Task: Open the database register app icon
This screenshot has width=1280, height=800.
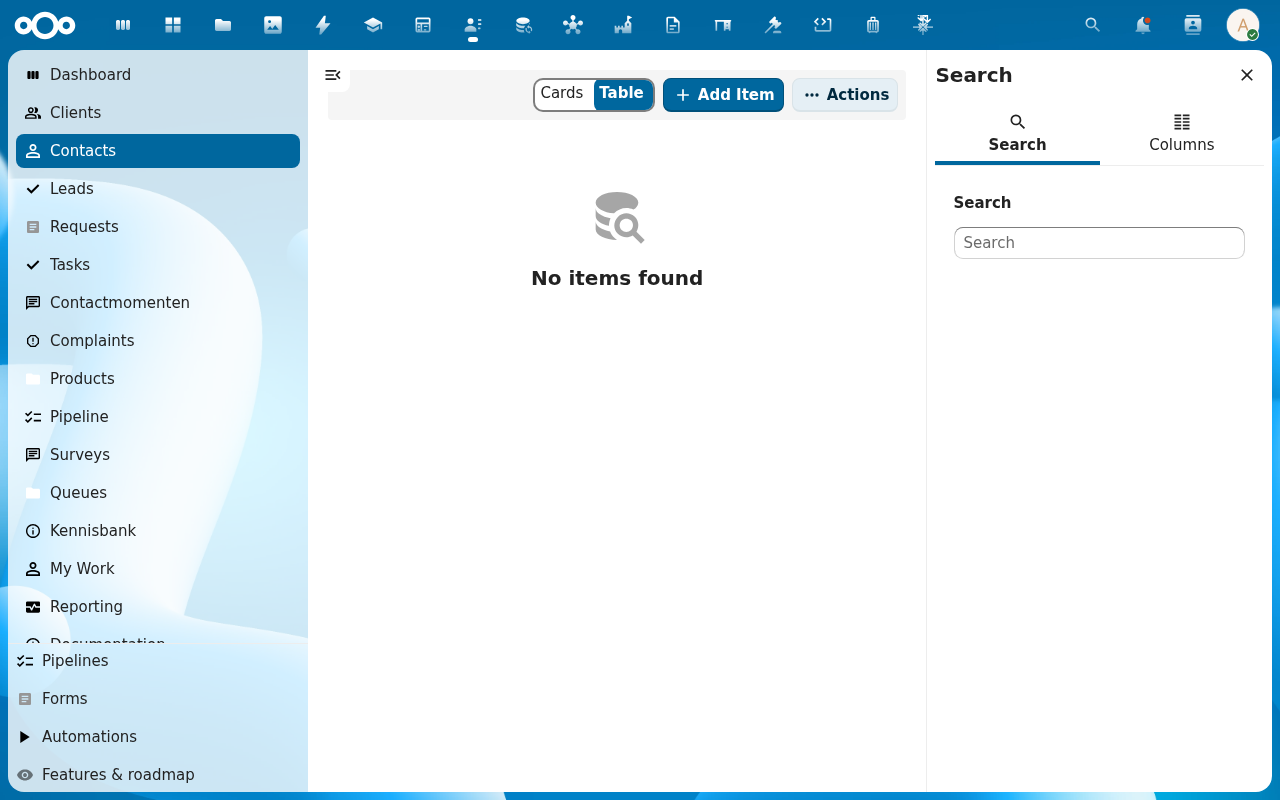Action: (523, 25)
